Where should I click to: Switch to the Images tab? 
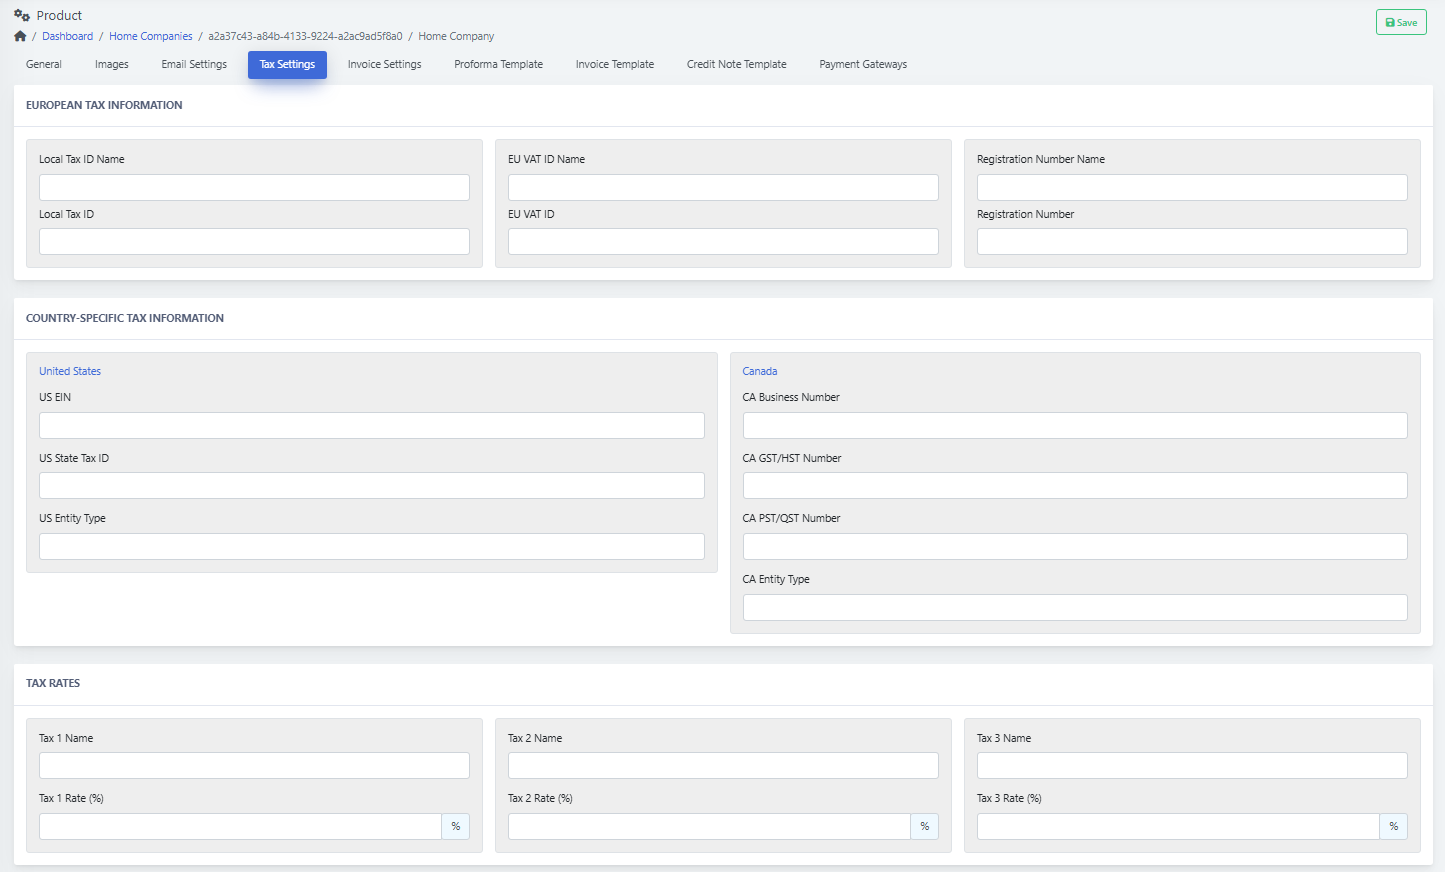[112, 64]
